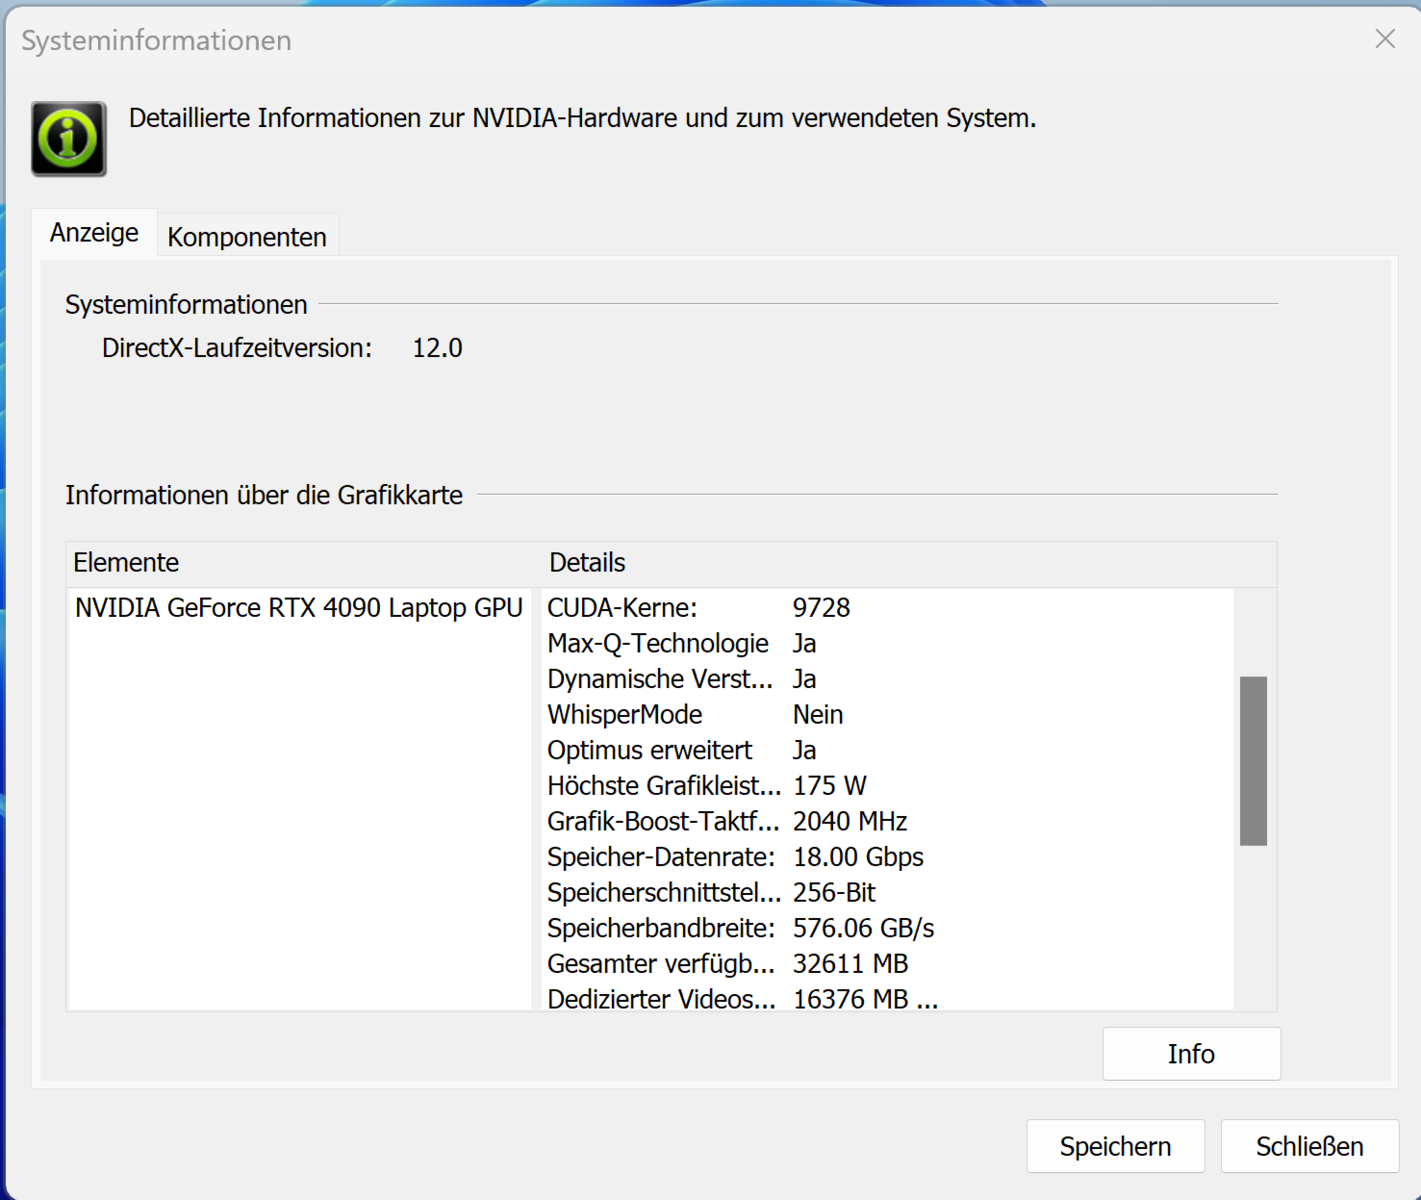Click the details list scrollbar thumb

[x=1253, y=761]
